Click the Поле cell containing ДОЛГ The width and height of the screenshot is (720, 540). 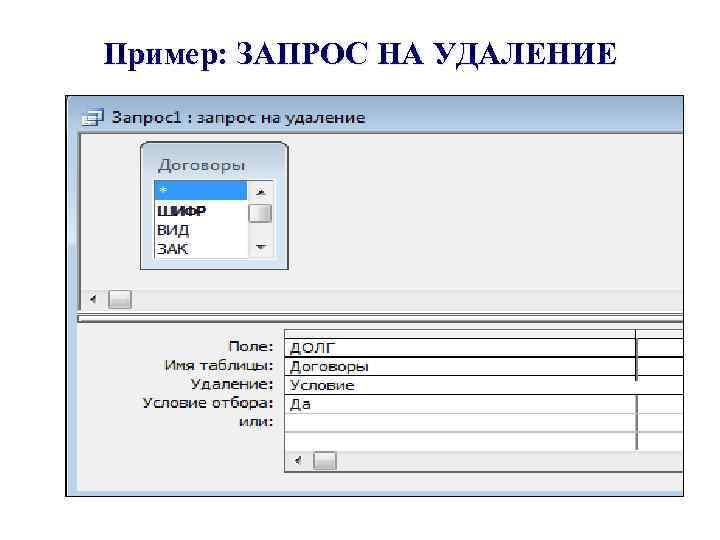460,348
